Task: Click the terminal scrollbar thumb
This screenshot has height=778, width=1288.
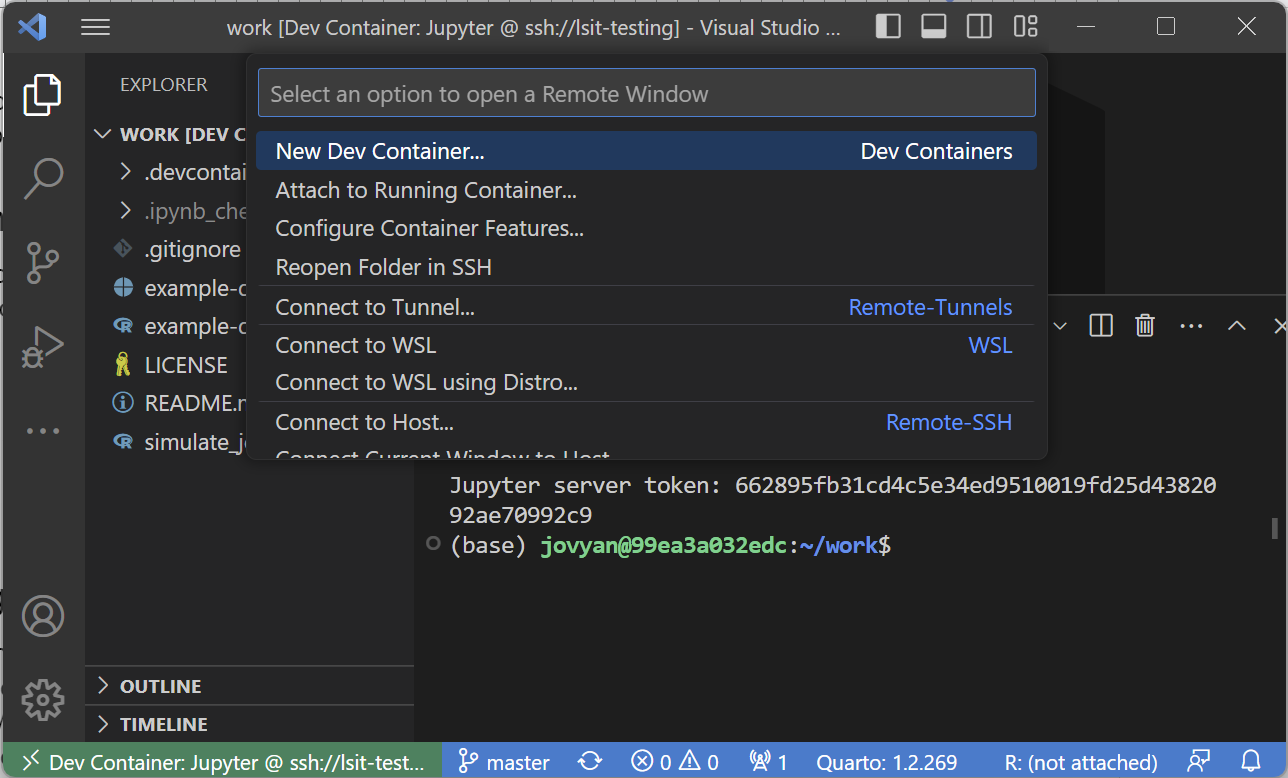Action: (1274, 528)
